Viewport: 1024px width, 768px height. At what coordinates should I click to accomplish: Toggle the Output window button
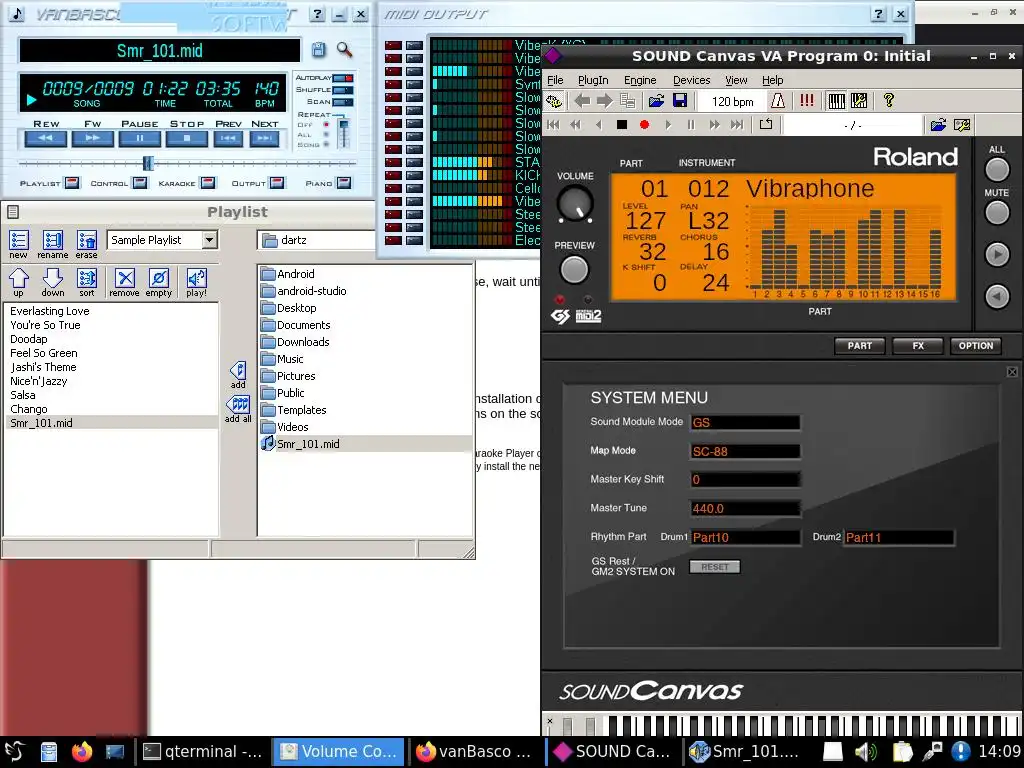point(277,183)
